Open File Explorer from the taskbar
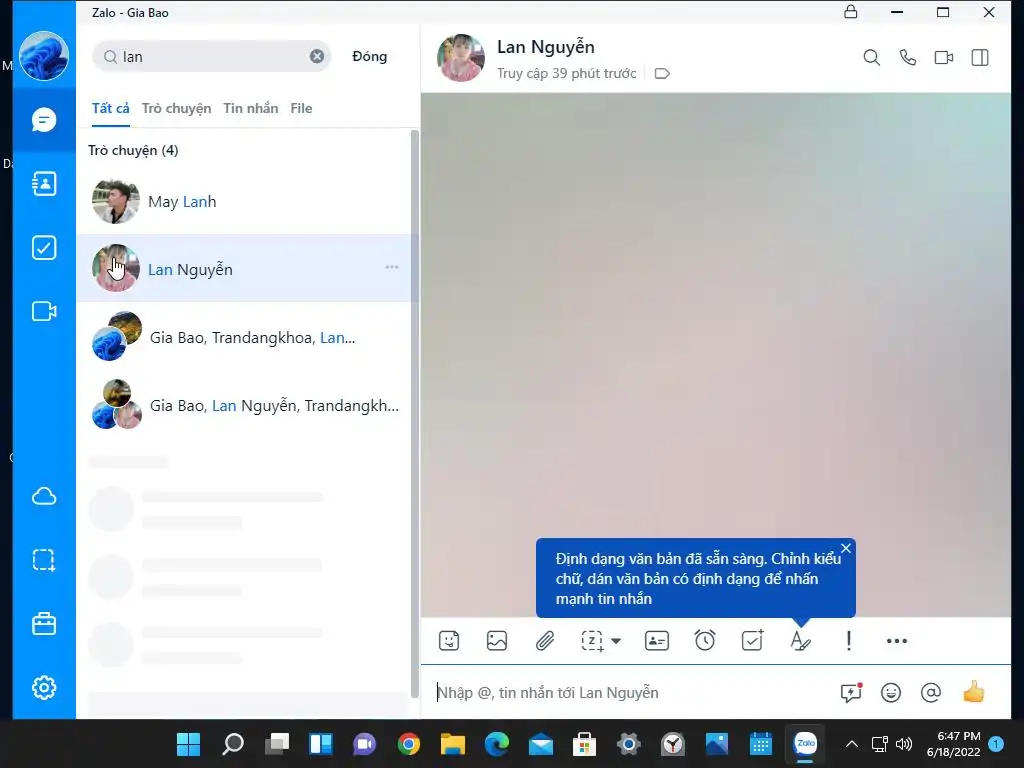 453,744
